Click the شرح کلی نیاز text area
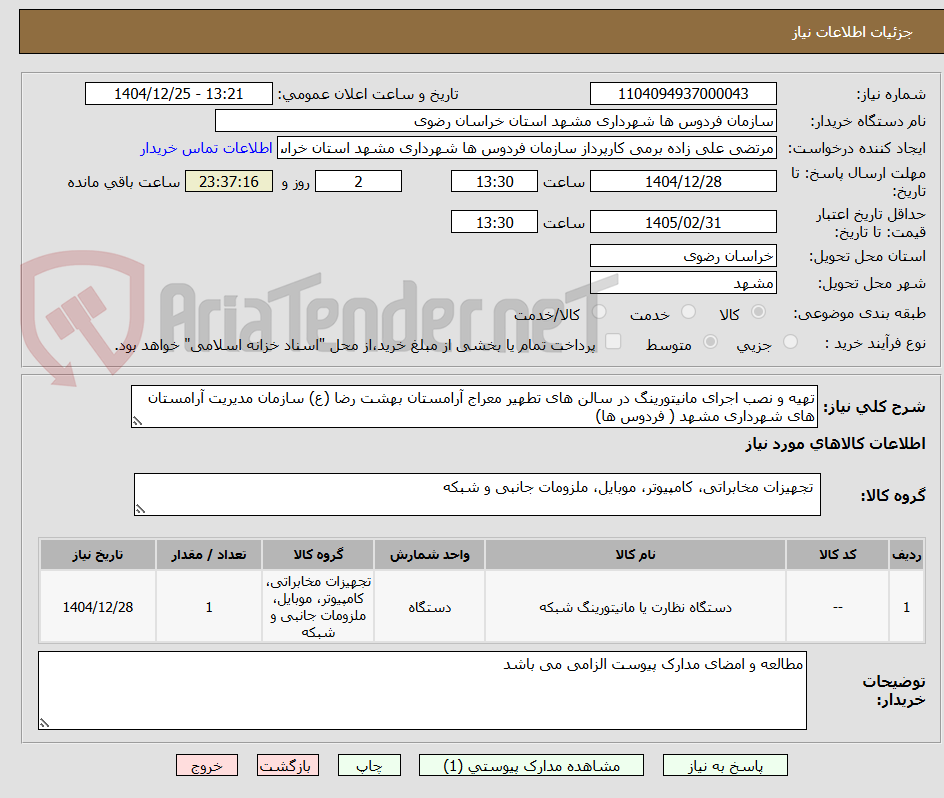944x798 pixels. point(474,407)
